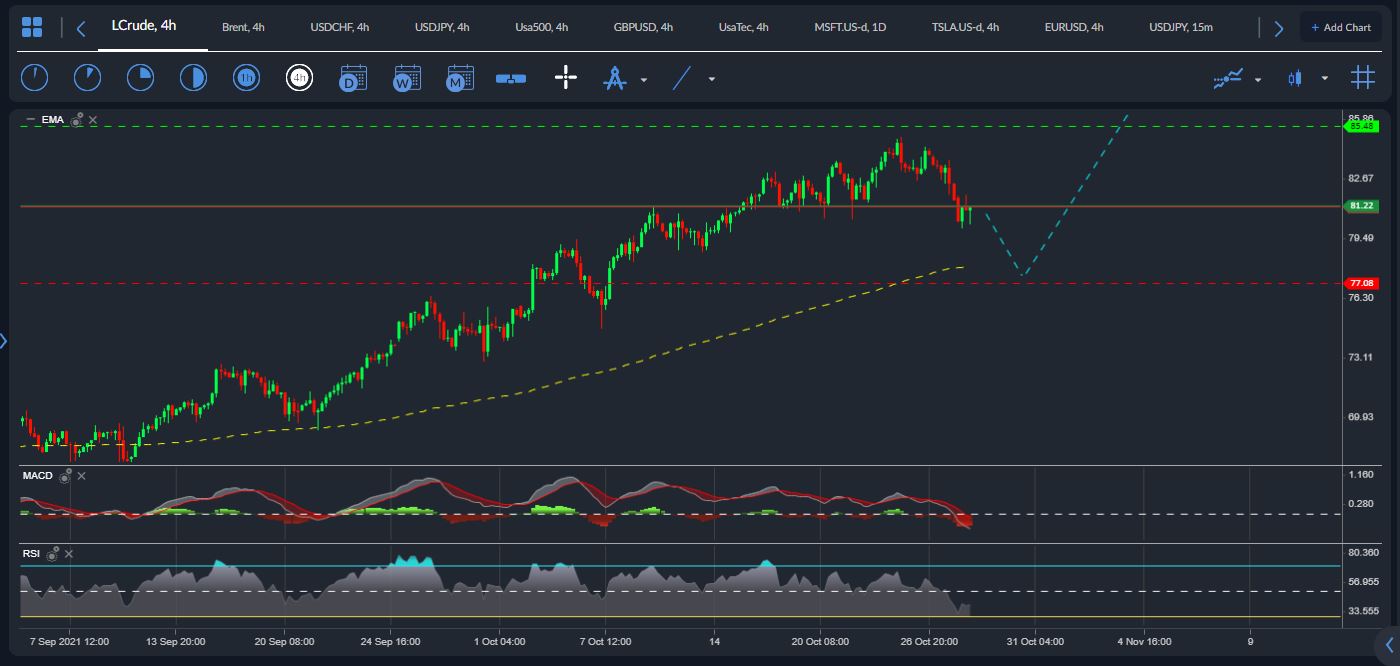
Task: Open the EMA indicator settings gear
Action: coord(76,119)
